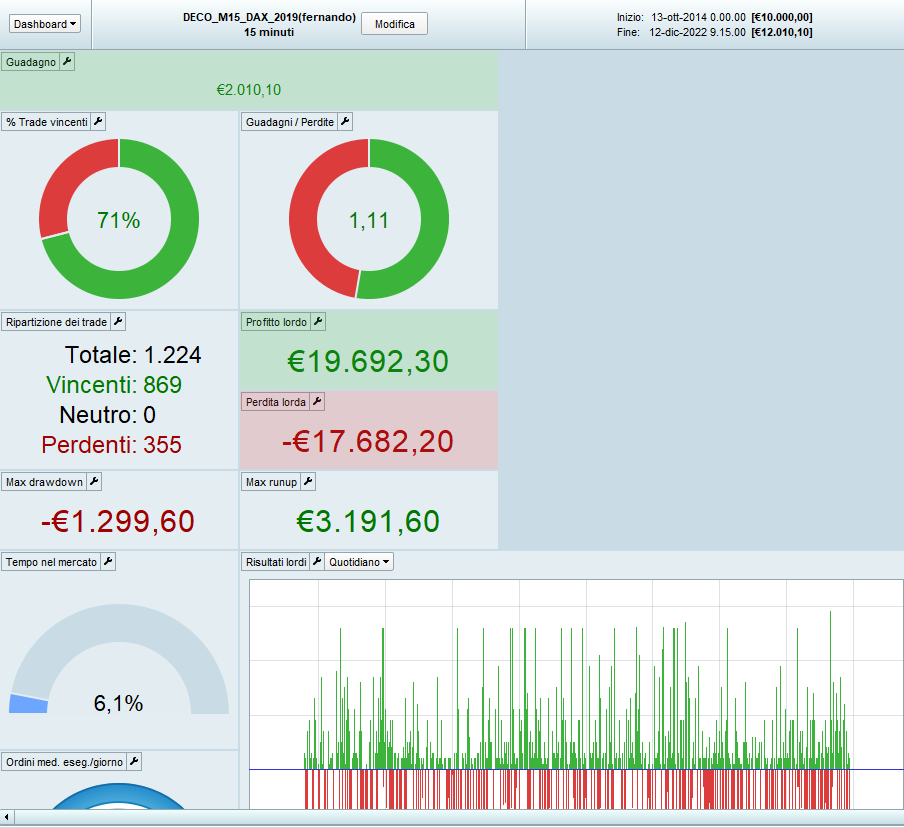Click the Totale: 1.224 trades text

tap(133, 355)
